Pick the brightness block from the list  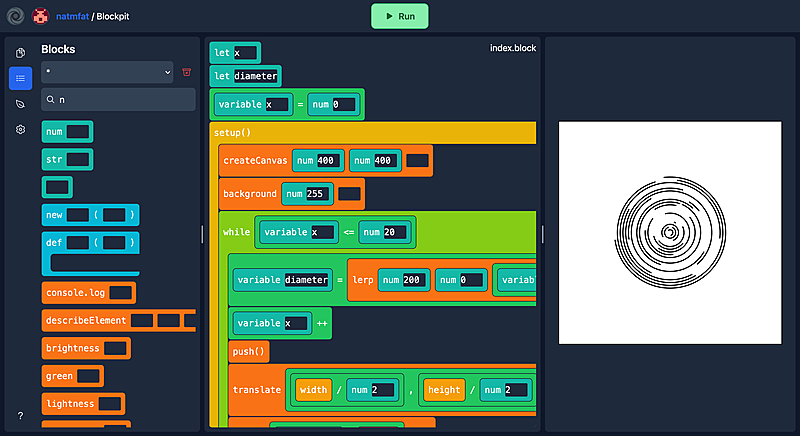tap(71, 349)
